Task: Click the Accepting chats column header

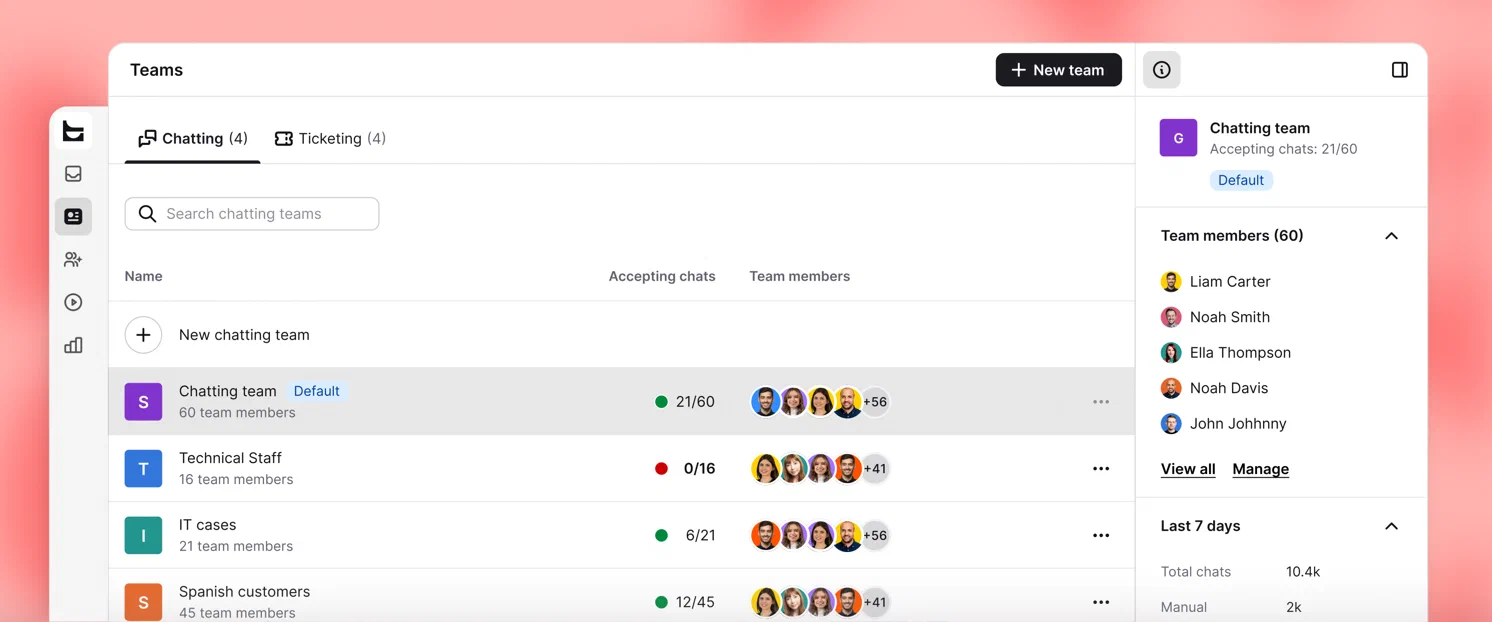Action: [662, 276]
